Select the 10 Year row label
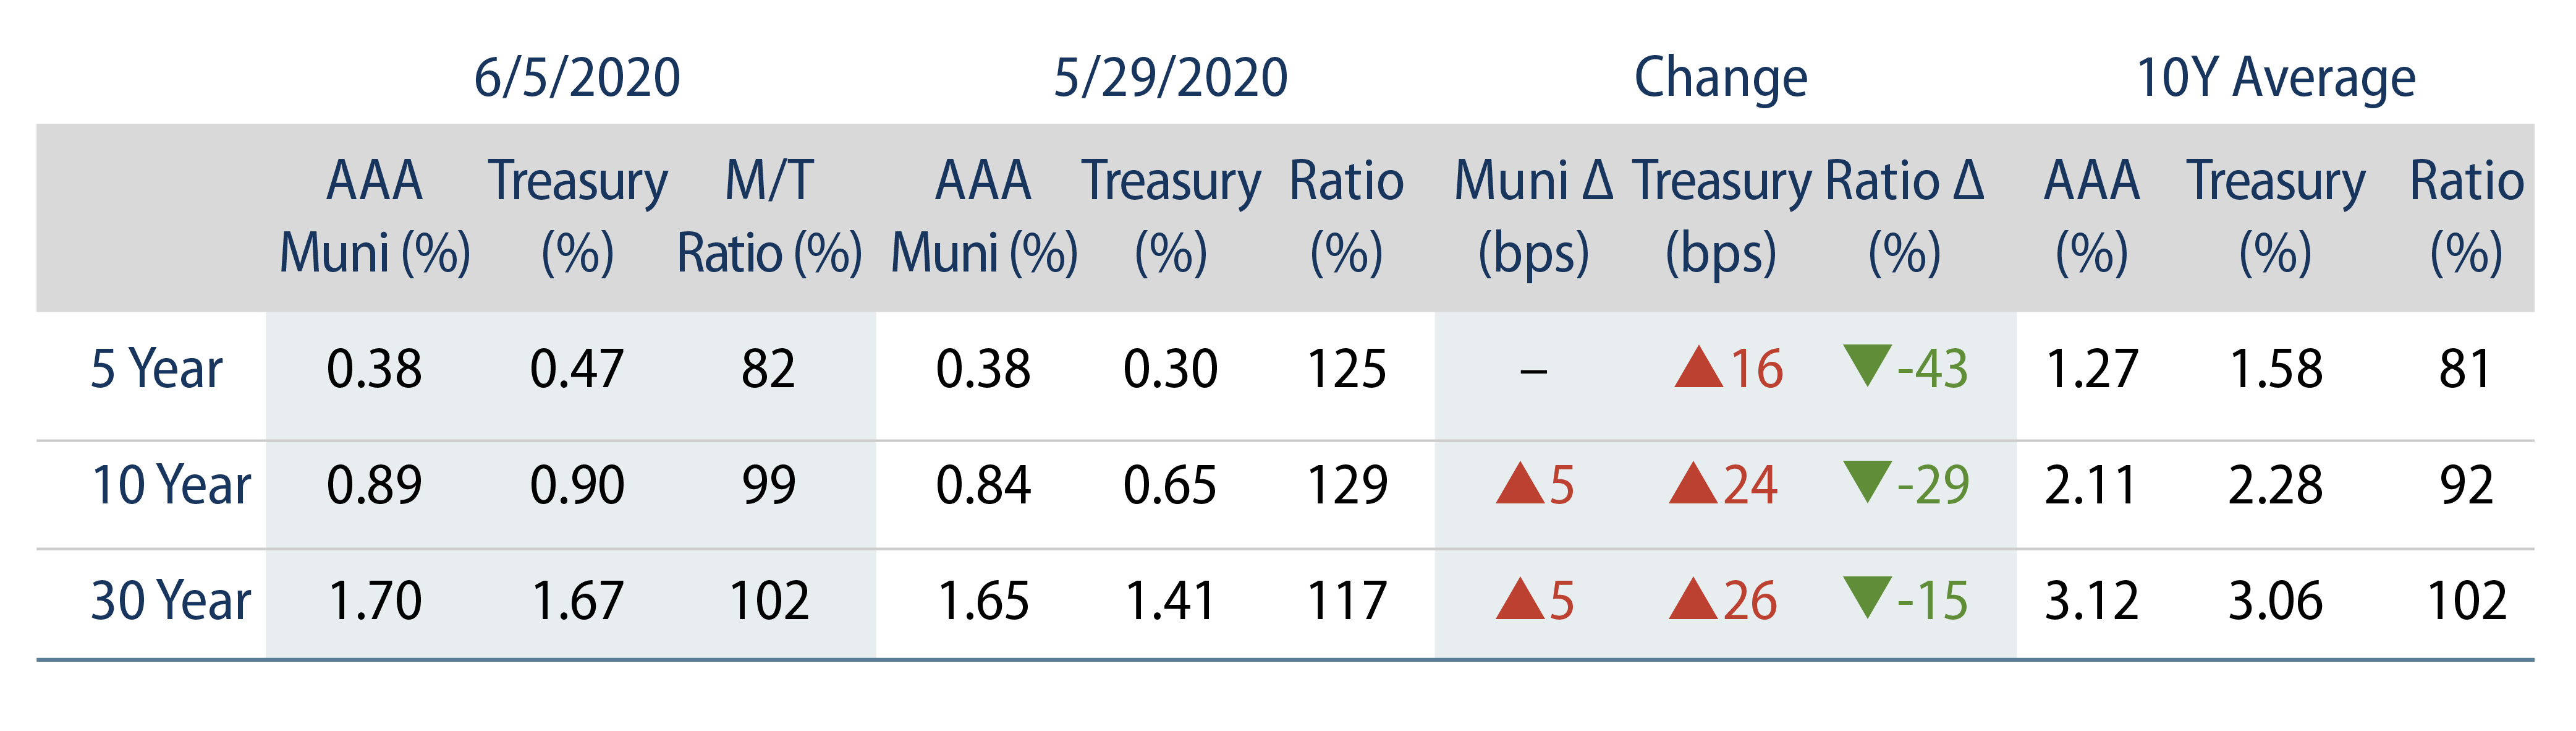The height and width of the screenshot is (731, 2576). coord(171,485)
